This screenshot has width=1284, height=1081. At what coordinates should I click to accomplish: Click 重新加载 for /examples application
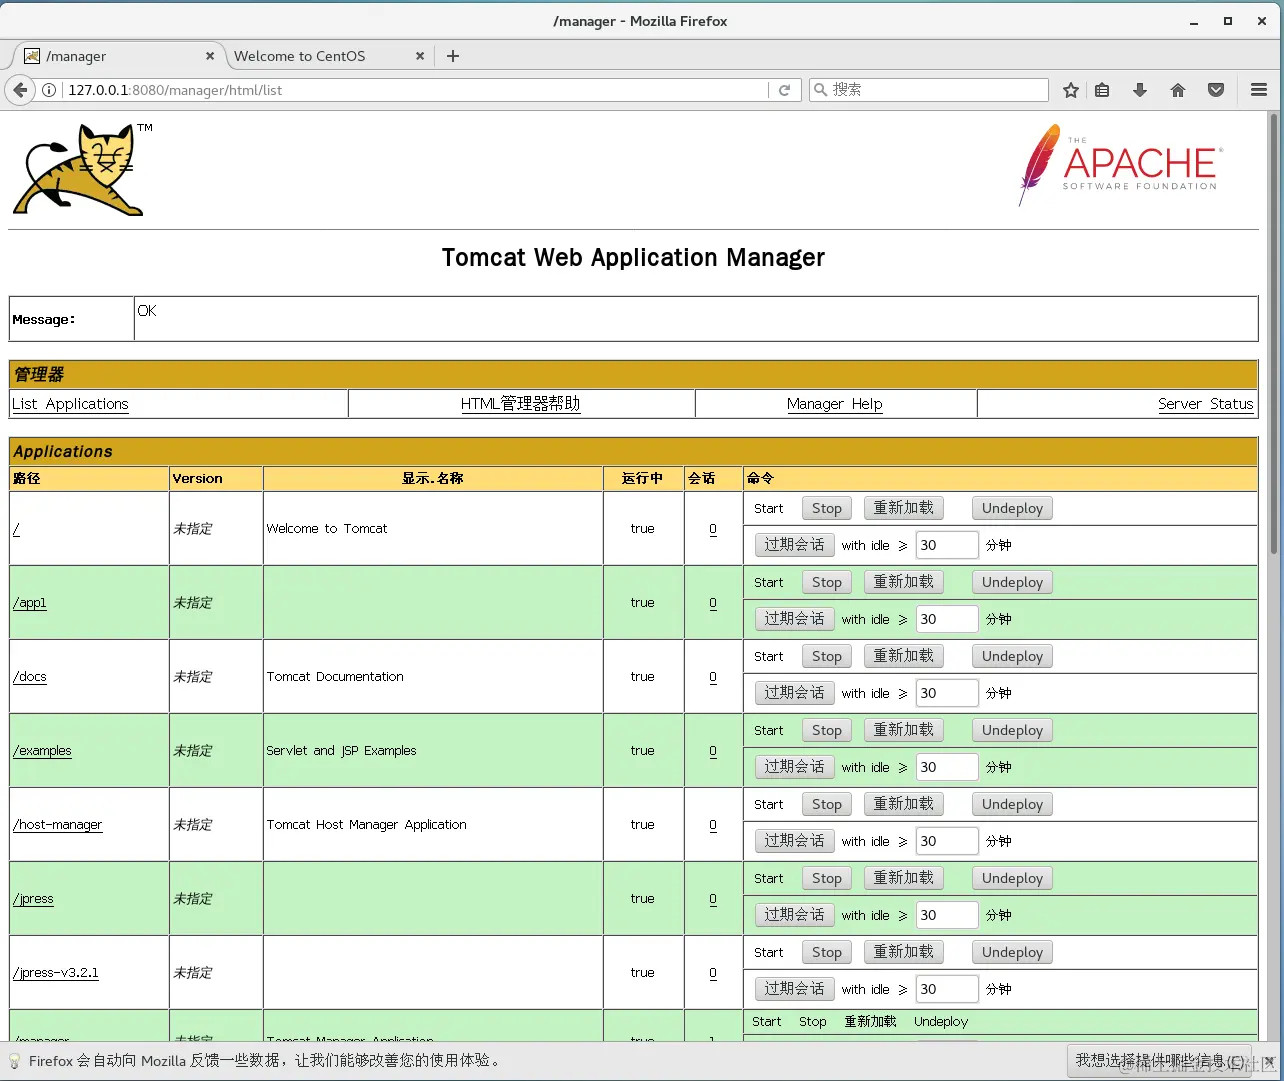point(904,730)
